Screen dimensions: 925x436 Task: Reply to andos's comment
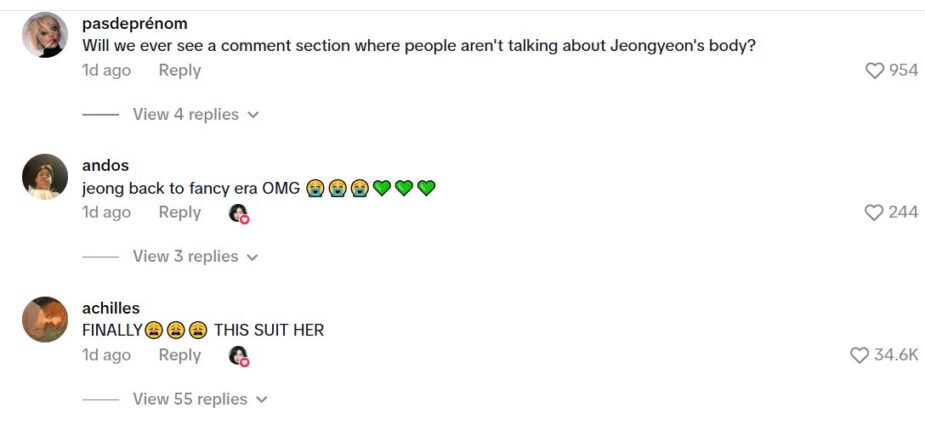coord(180,212)
